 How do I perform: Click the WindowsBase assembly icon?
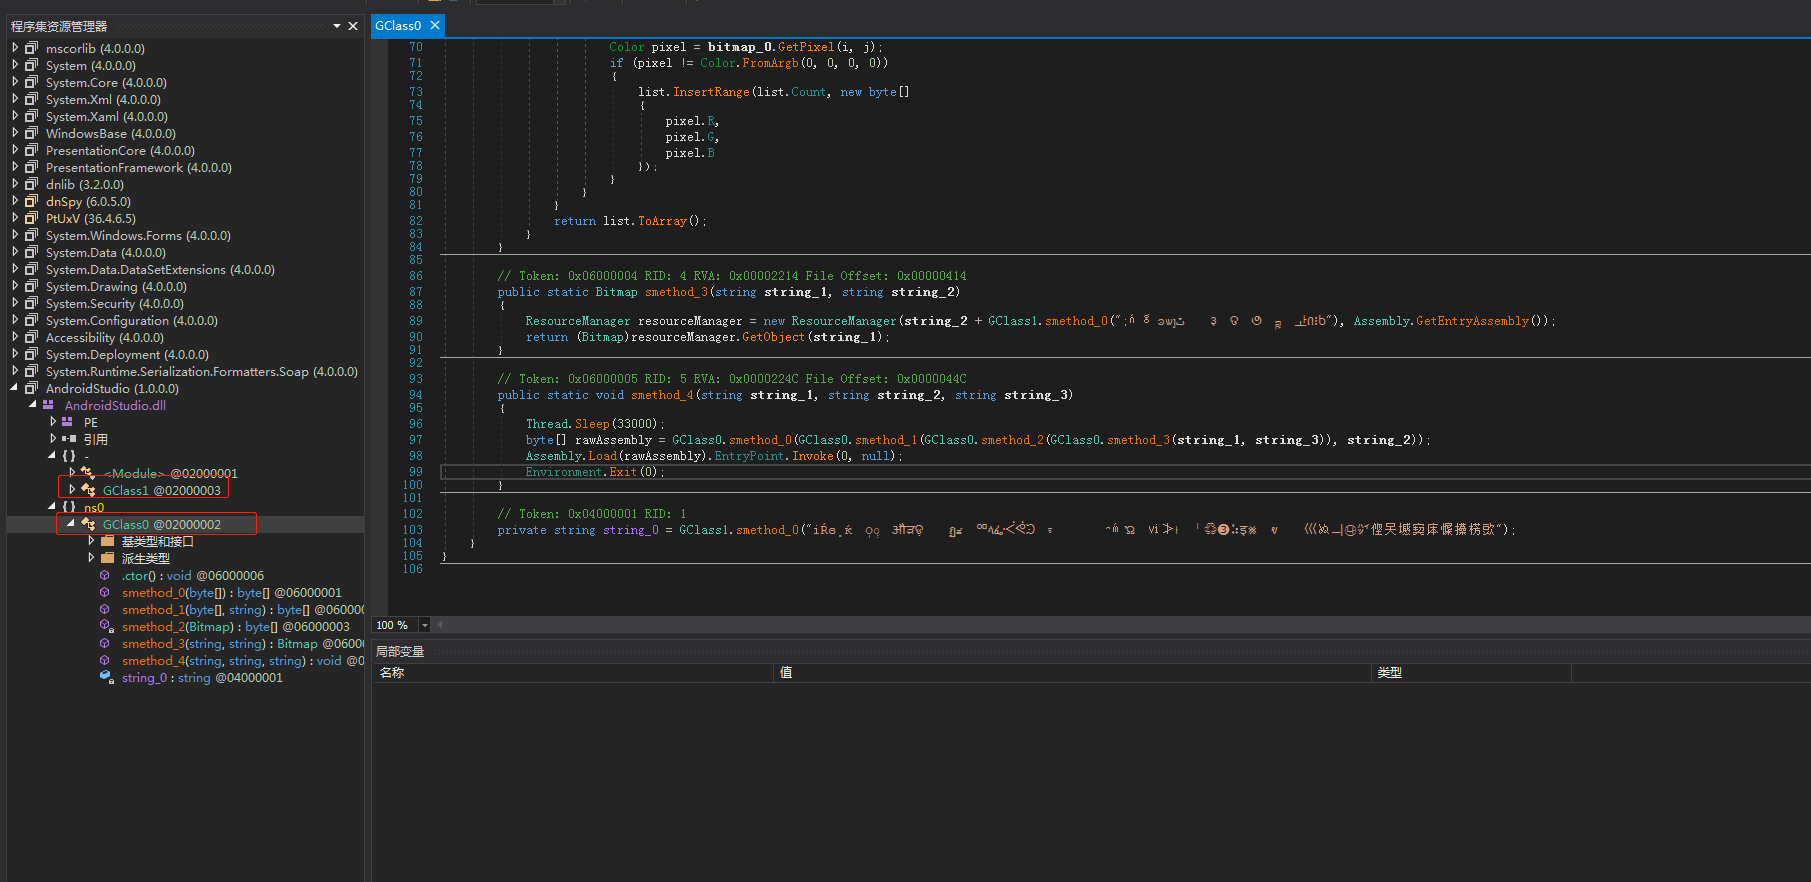(x=31, y=133)
